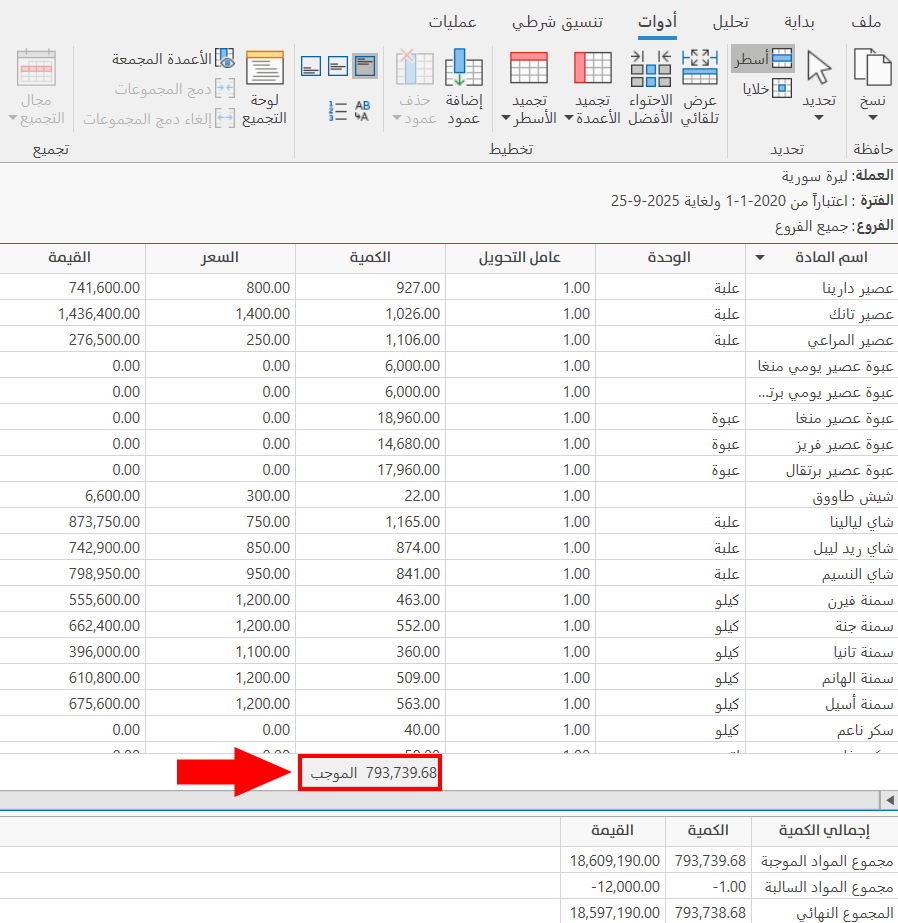Click the تجميد الأسطر freeze rows icon

click(528, 67)
